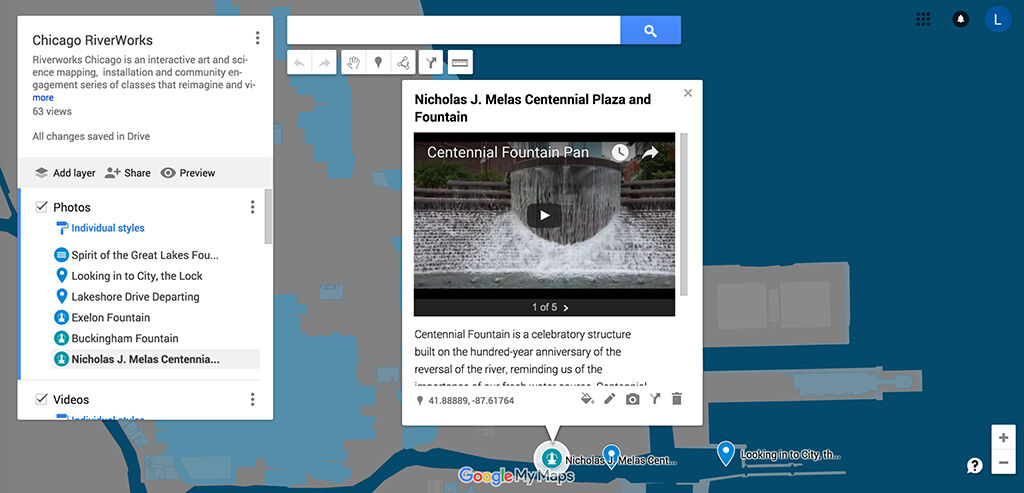This screenshot has height=493, width=1024.
Task: Click the Videos layer title
Action: point(71,400)
